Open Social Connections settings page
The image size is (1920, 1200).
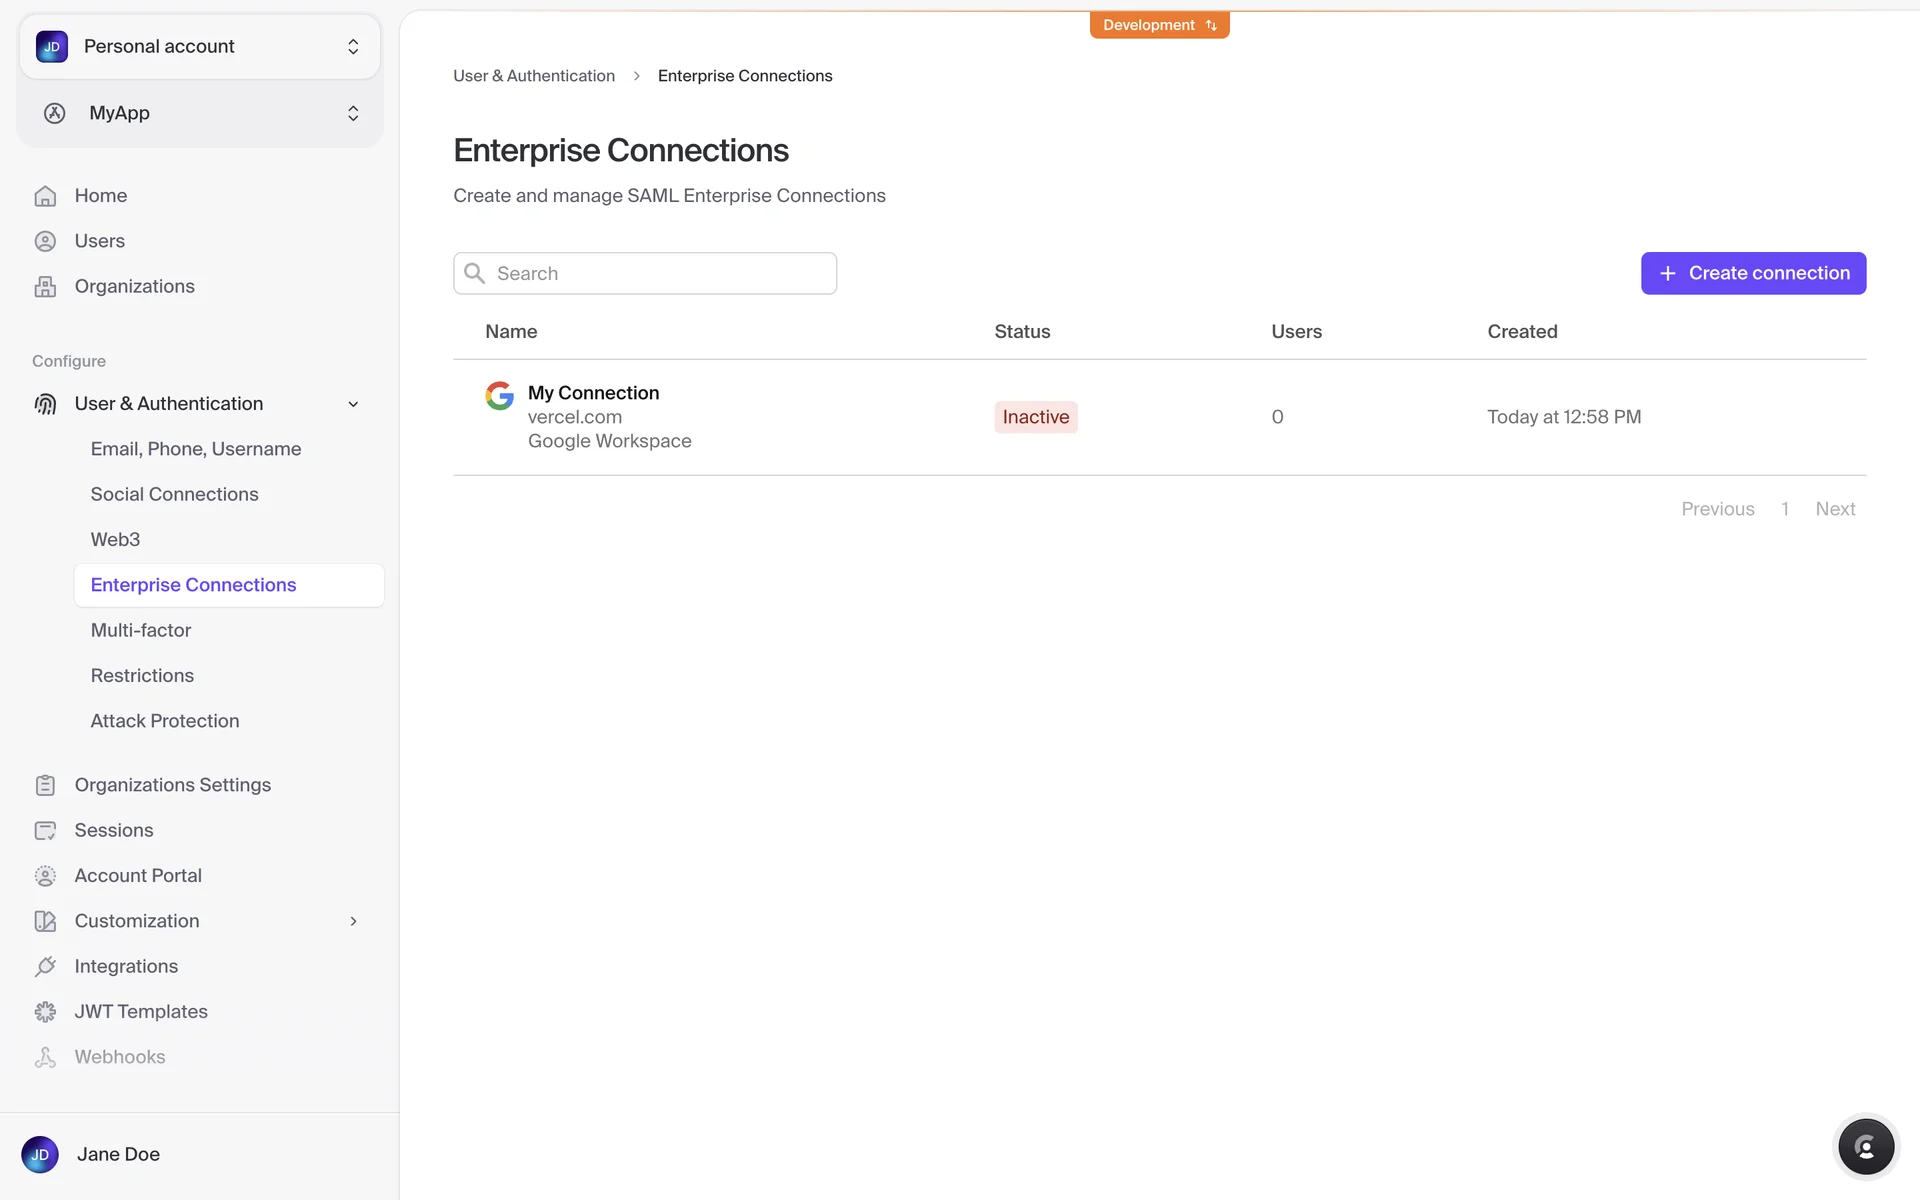coord(174,494)
